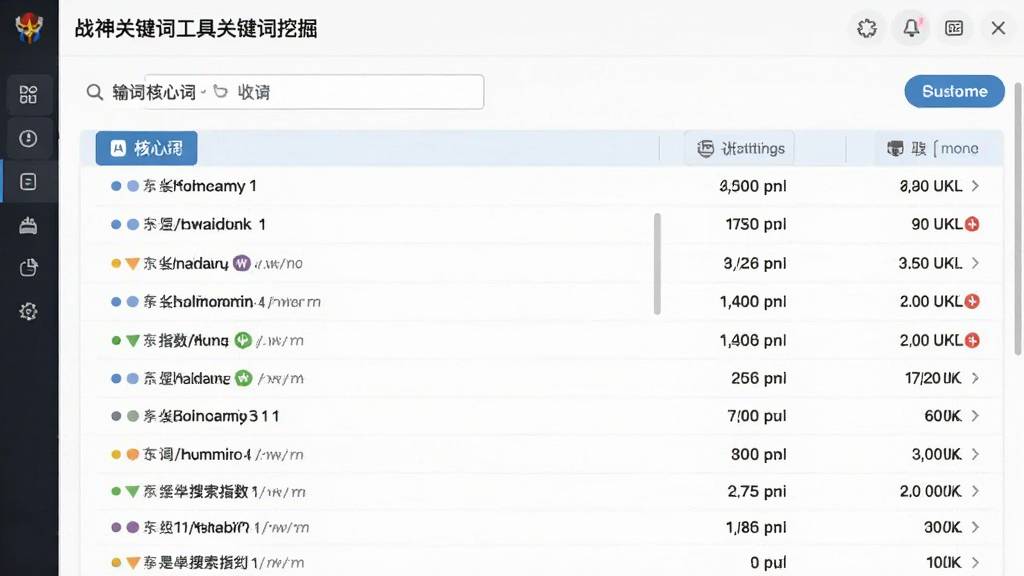Click the page scrollbar at right edge
Viewport: 1024px width, 576px height.
(x=1017, y=219)
